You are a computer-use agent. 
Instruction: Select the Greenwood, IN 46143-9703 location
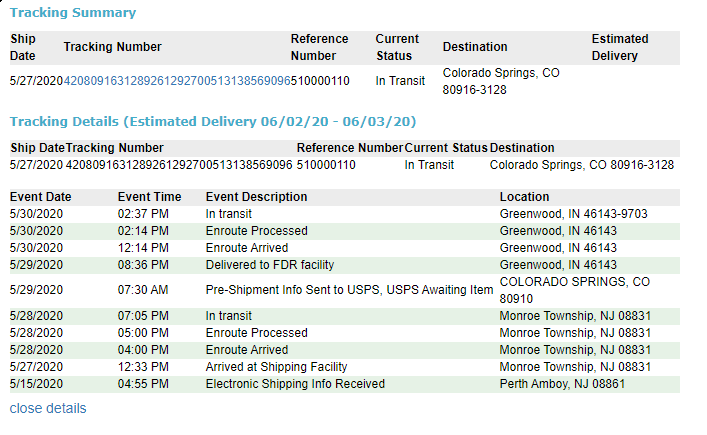click(x=573, y=214)
